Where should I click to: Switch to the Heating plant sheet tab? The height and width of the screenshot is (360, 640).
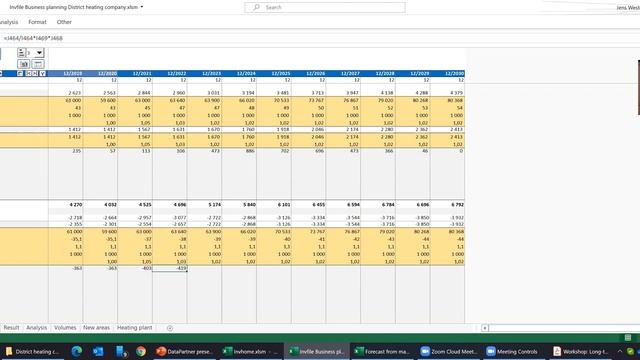point(134,328)
